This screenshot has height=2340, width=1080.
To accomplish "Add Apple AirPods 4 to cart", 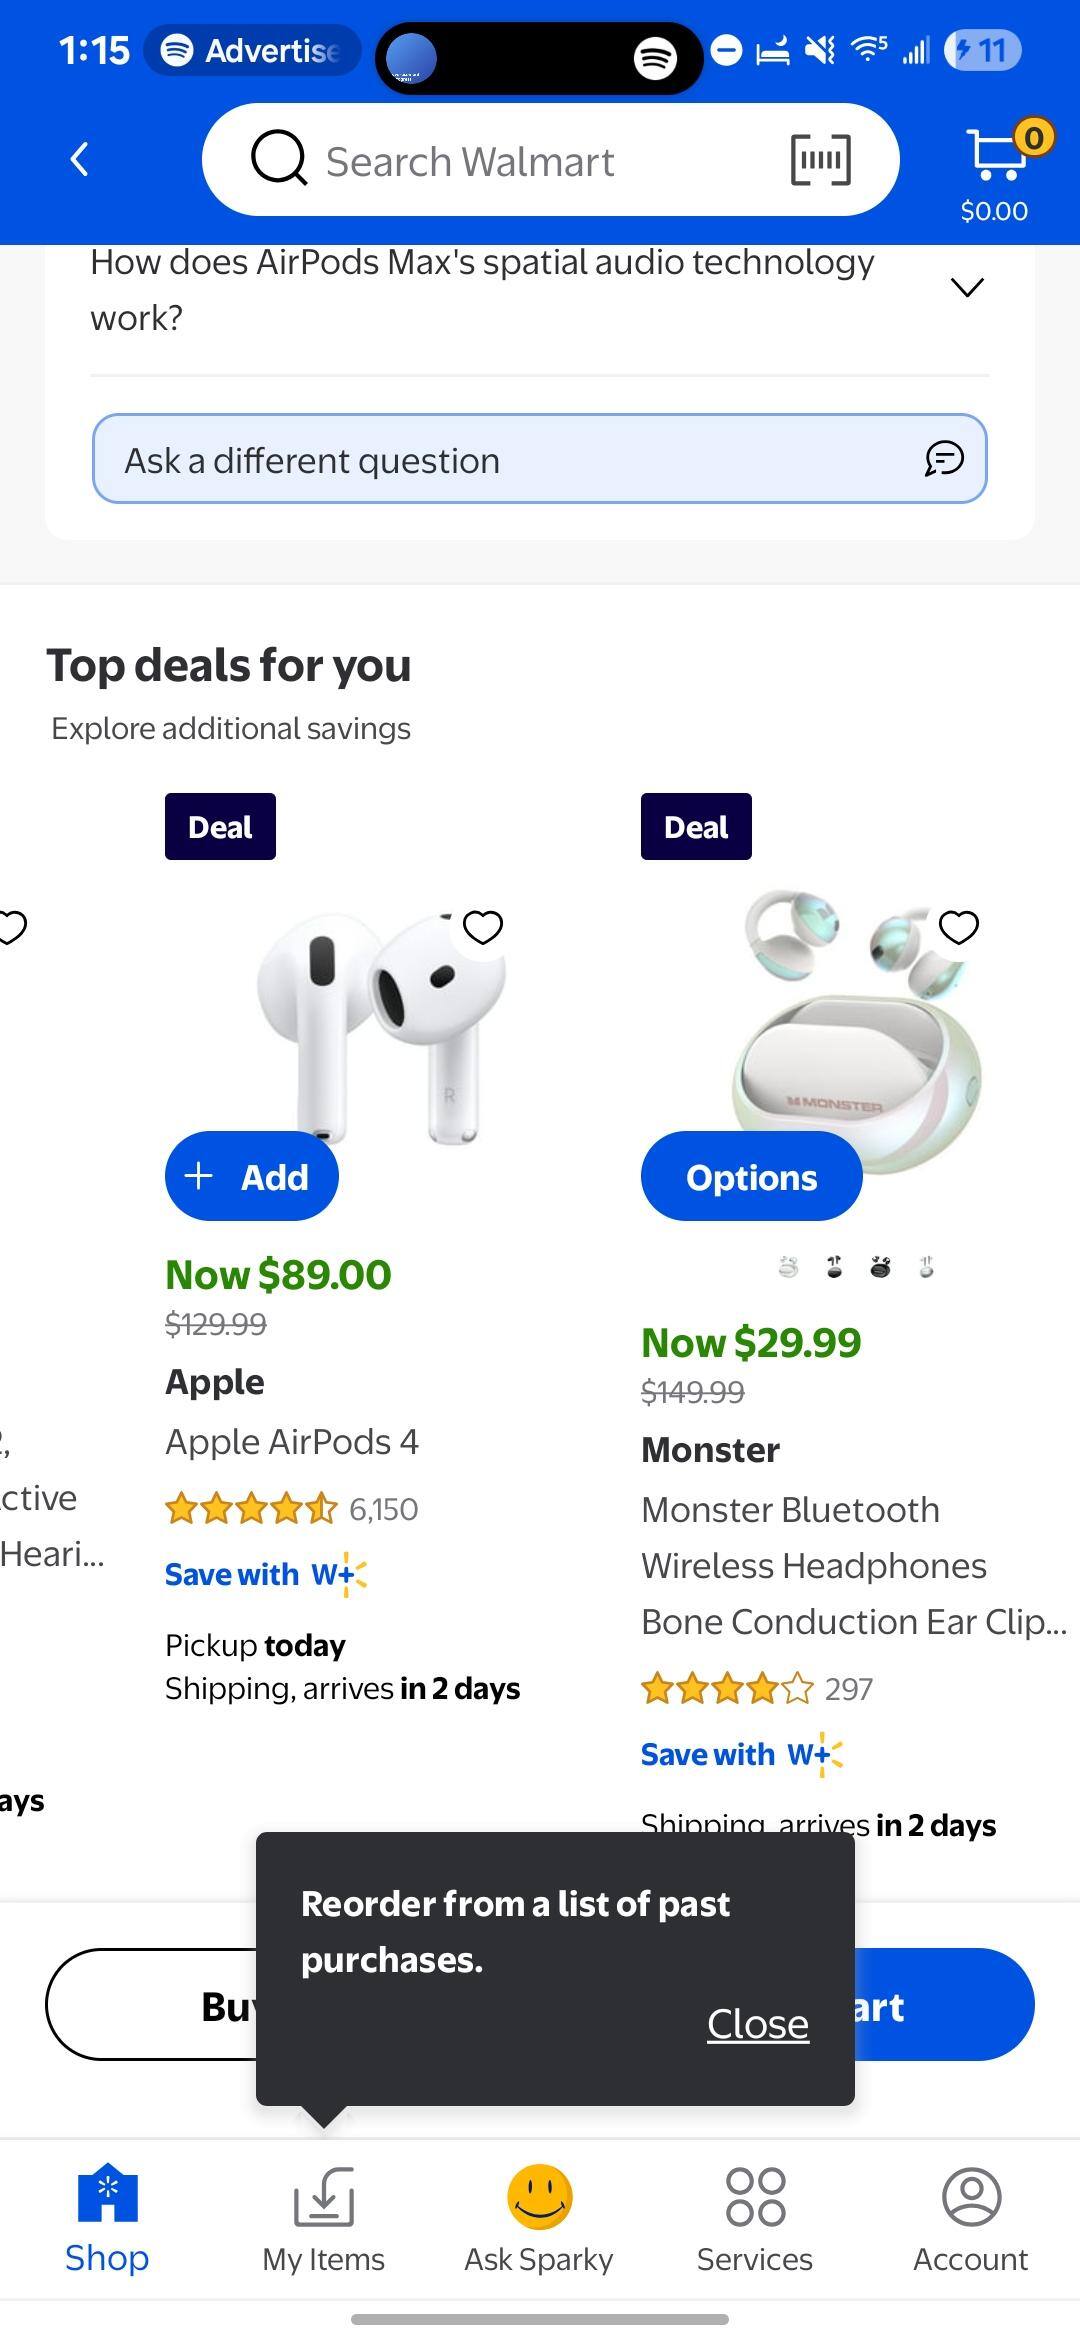I will tap(251, 1177).
